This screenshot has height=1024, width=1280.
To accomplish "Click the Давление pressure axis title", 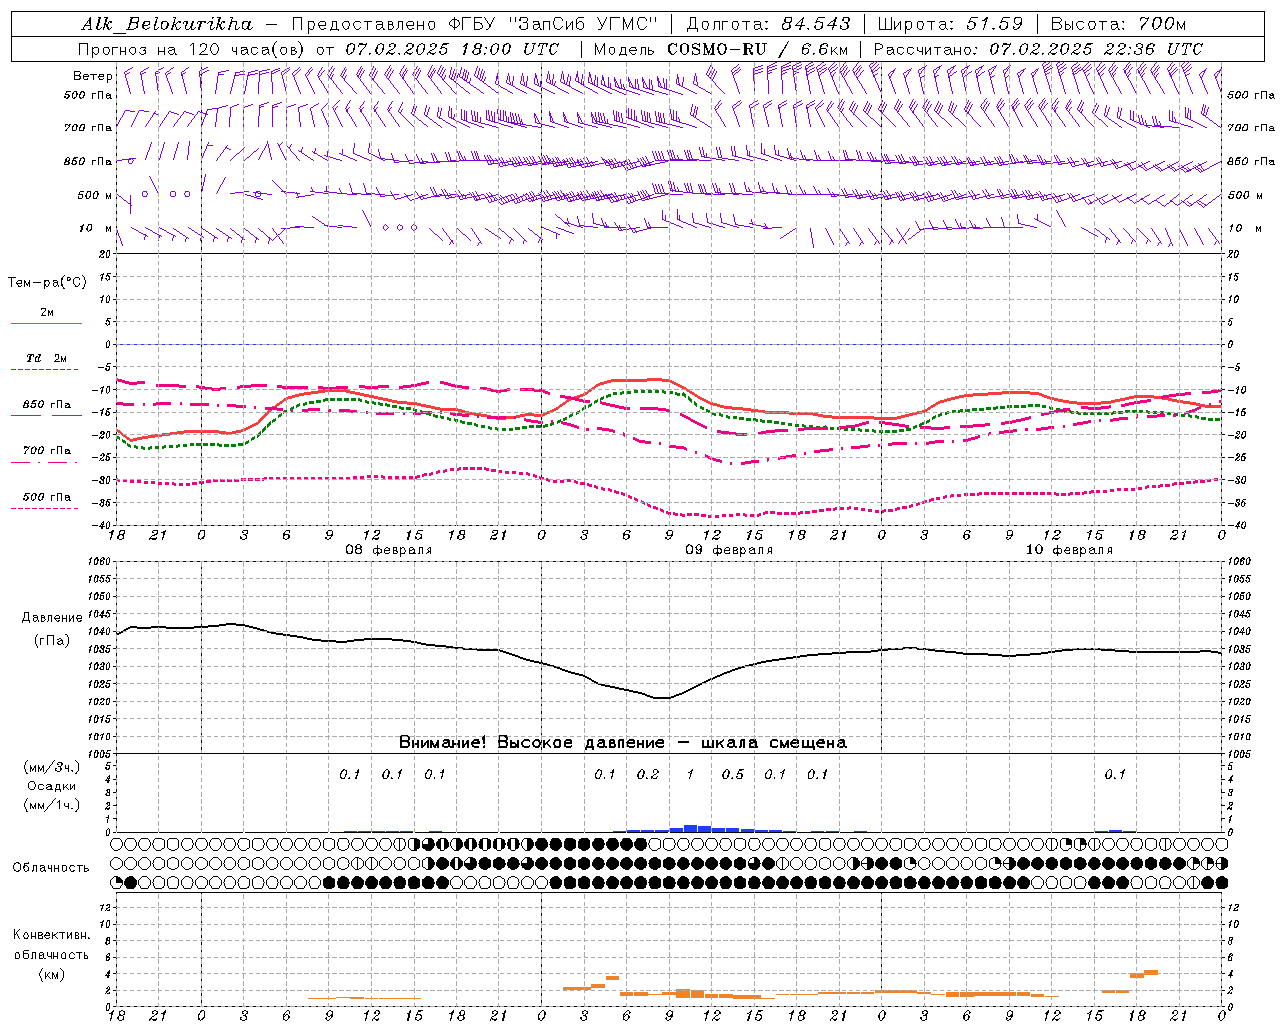I will pyautogui.click(x=52, y=618).
